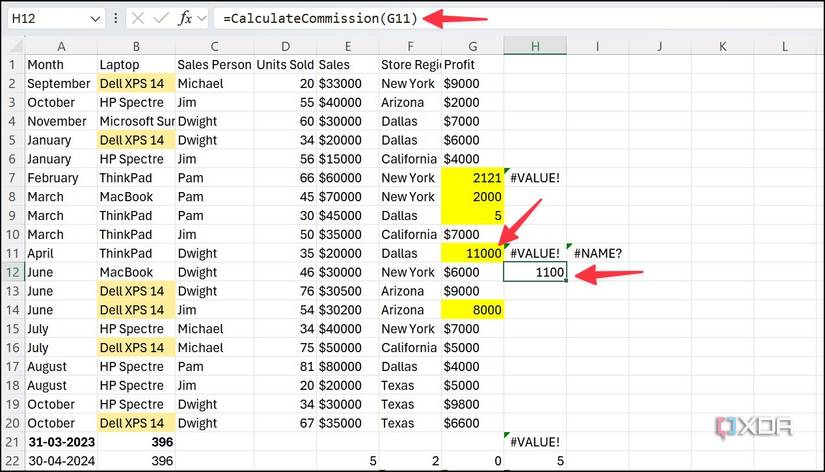The height and width of the screenshot is (472, 825).
Task: Click the Enter checkmark icon in formula bar
Action: [161, 18]
